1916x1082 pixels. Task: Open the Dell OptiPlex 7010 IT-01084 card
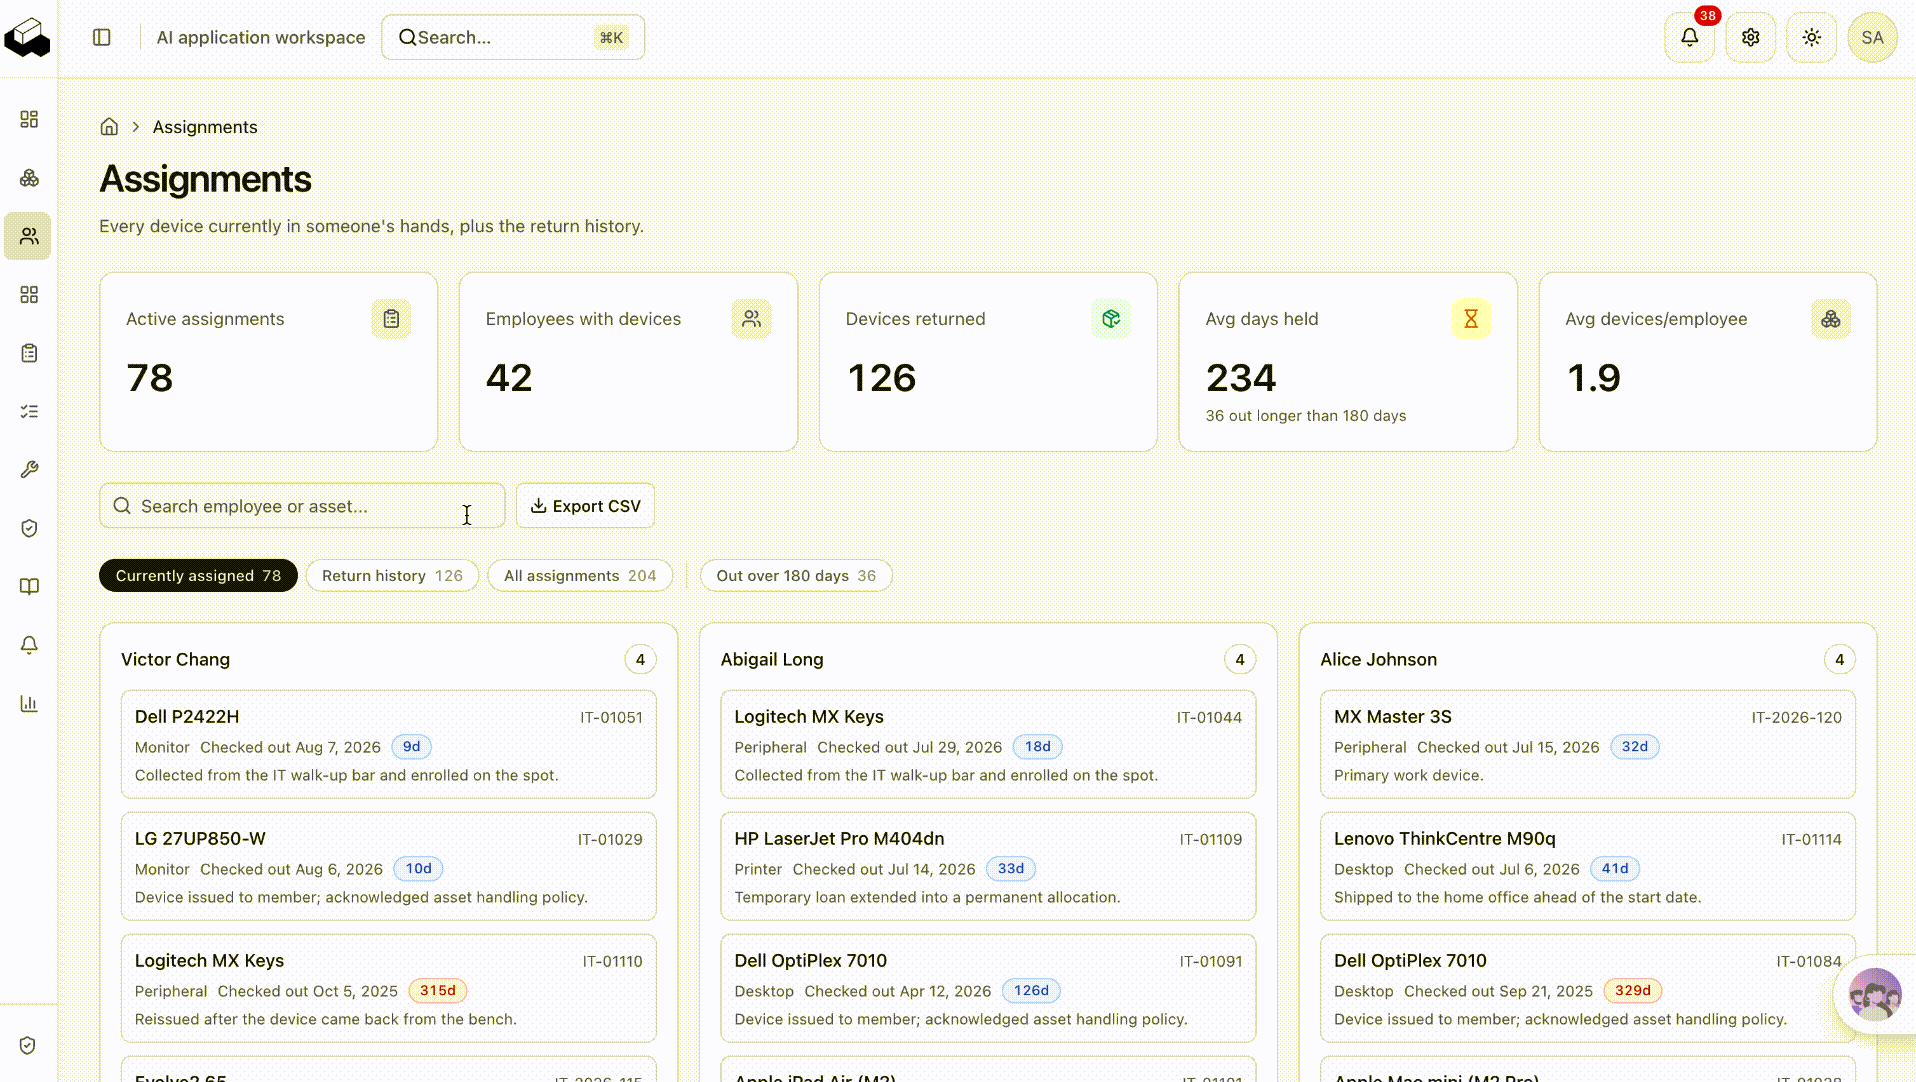point(1588,989)
